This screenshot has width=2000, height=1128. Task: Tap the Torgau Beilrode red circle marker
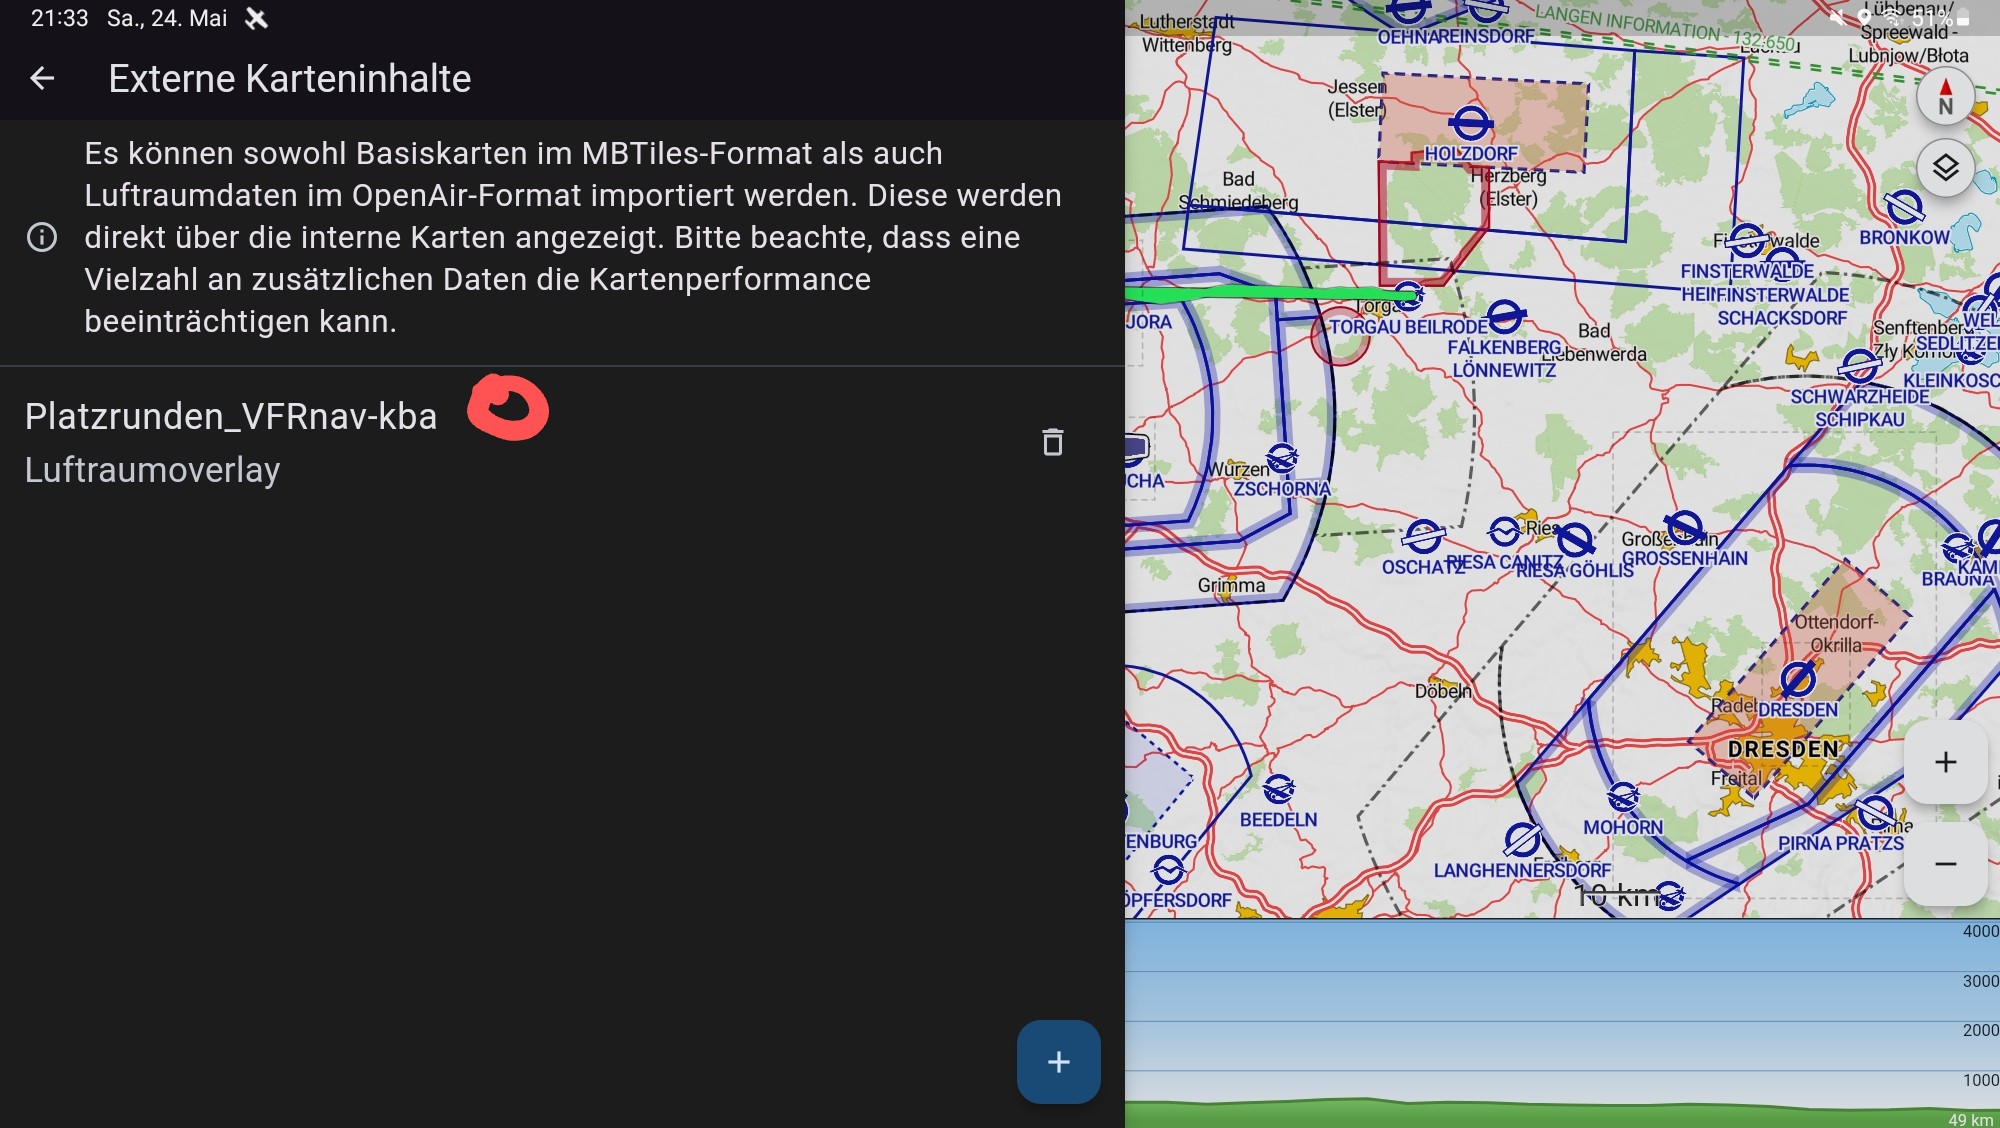point(1340,337)
